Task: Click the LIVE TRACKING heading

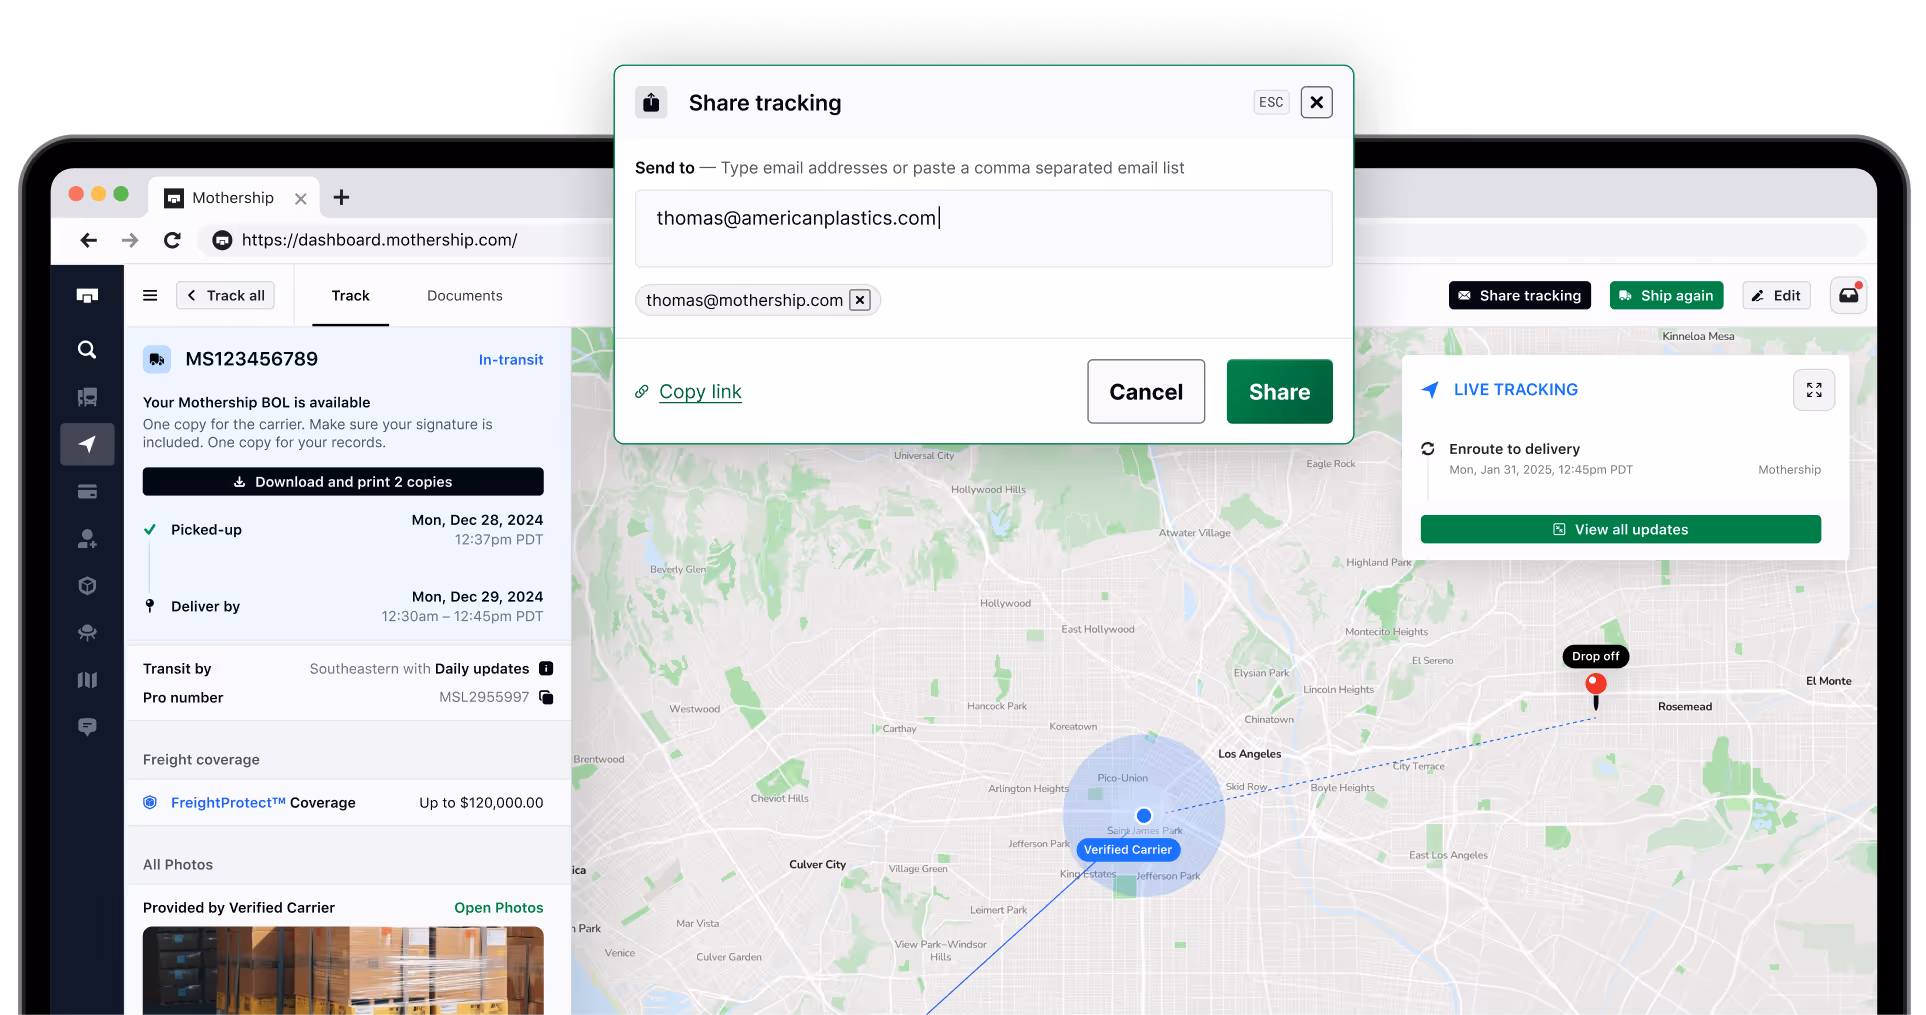Action: click(x=1515, y=389)
